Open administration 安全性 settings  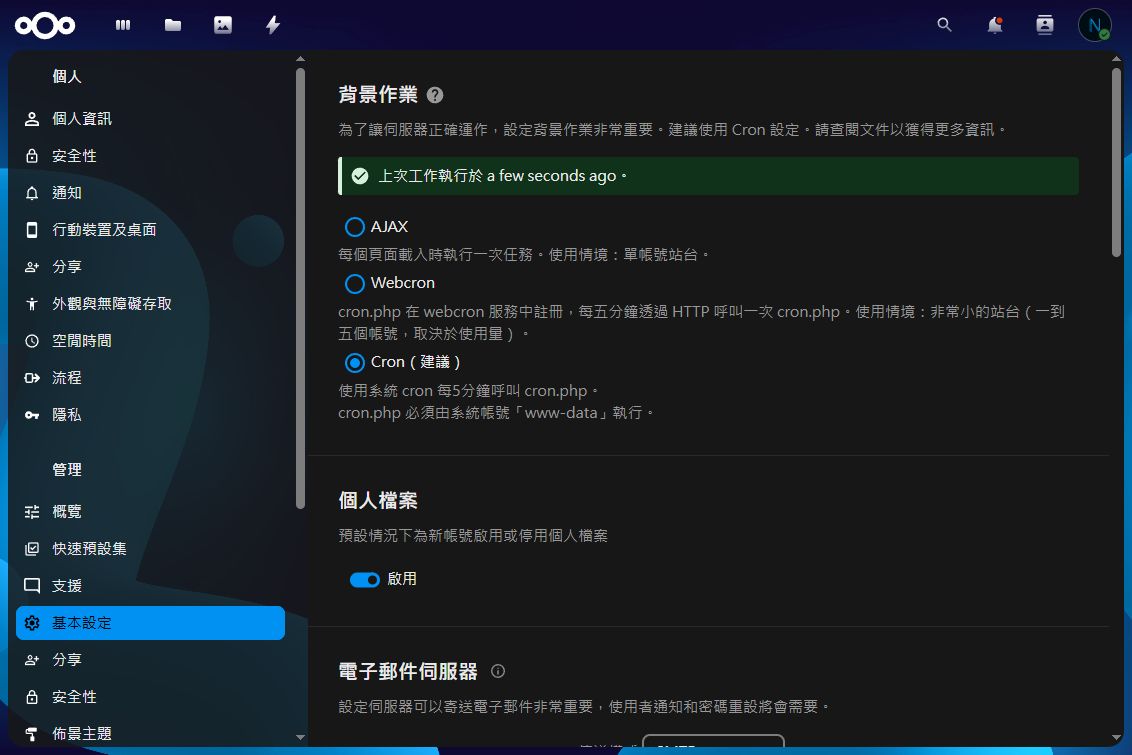[x=150, y=697]
